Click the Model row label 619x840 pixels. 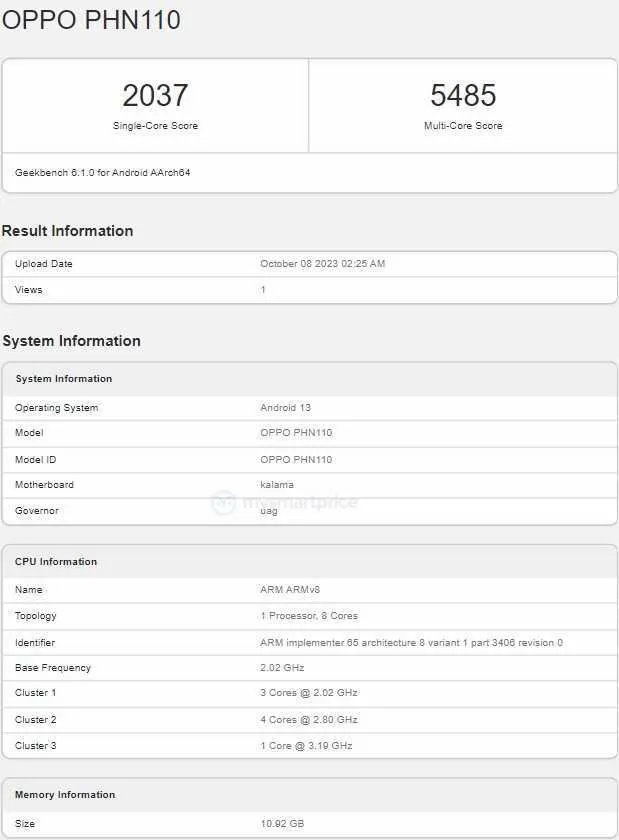[29, 432]
